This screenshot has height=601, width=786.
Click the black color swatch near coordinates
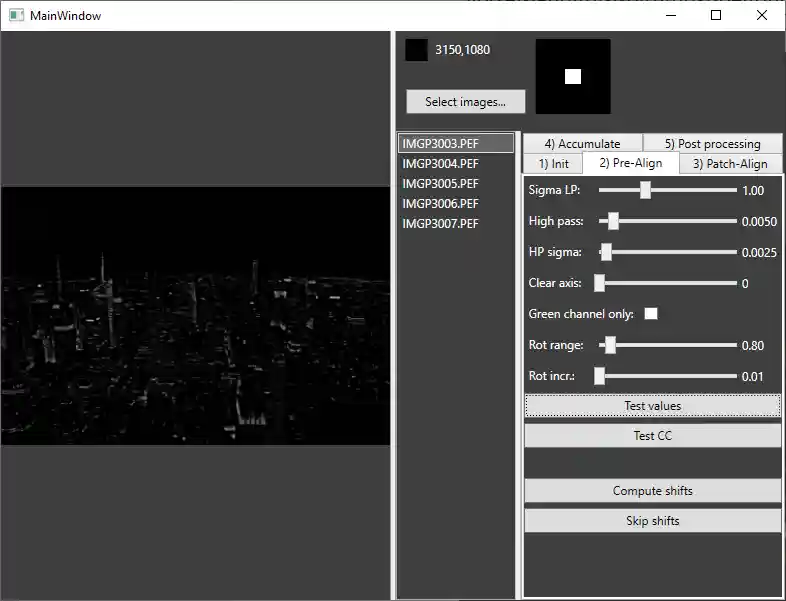(x=416, y=50)
